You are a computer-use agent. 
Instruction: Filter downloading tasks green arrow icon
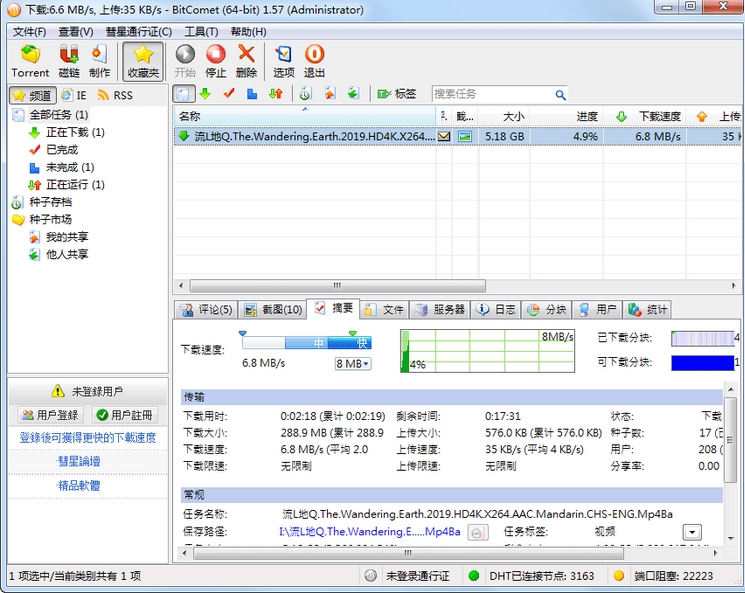tap(205, 94)
